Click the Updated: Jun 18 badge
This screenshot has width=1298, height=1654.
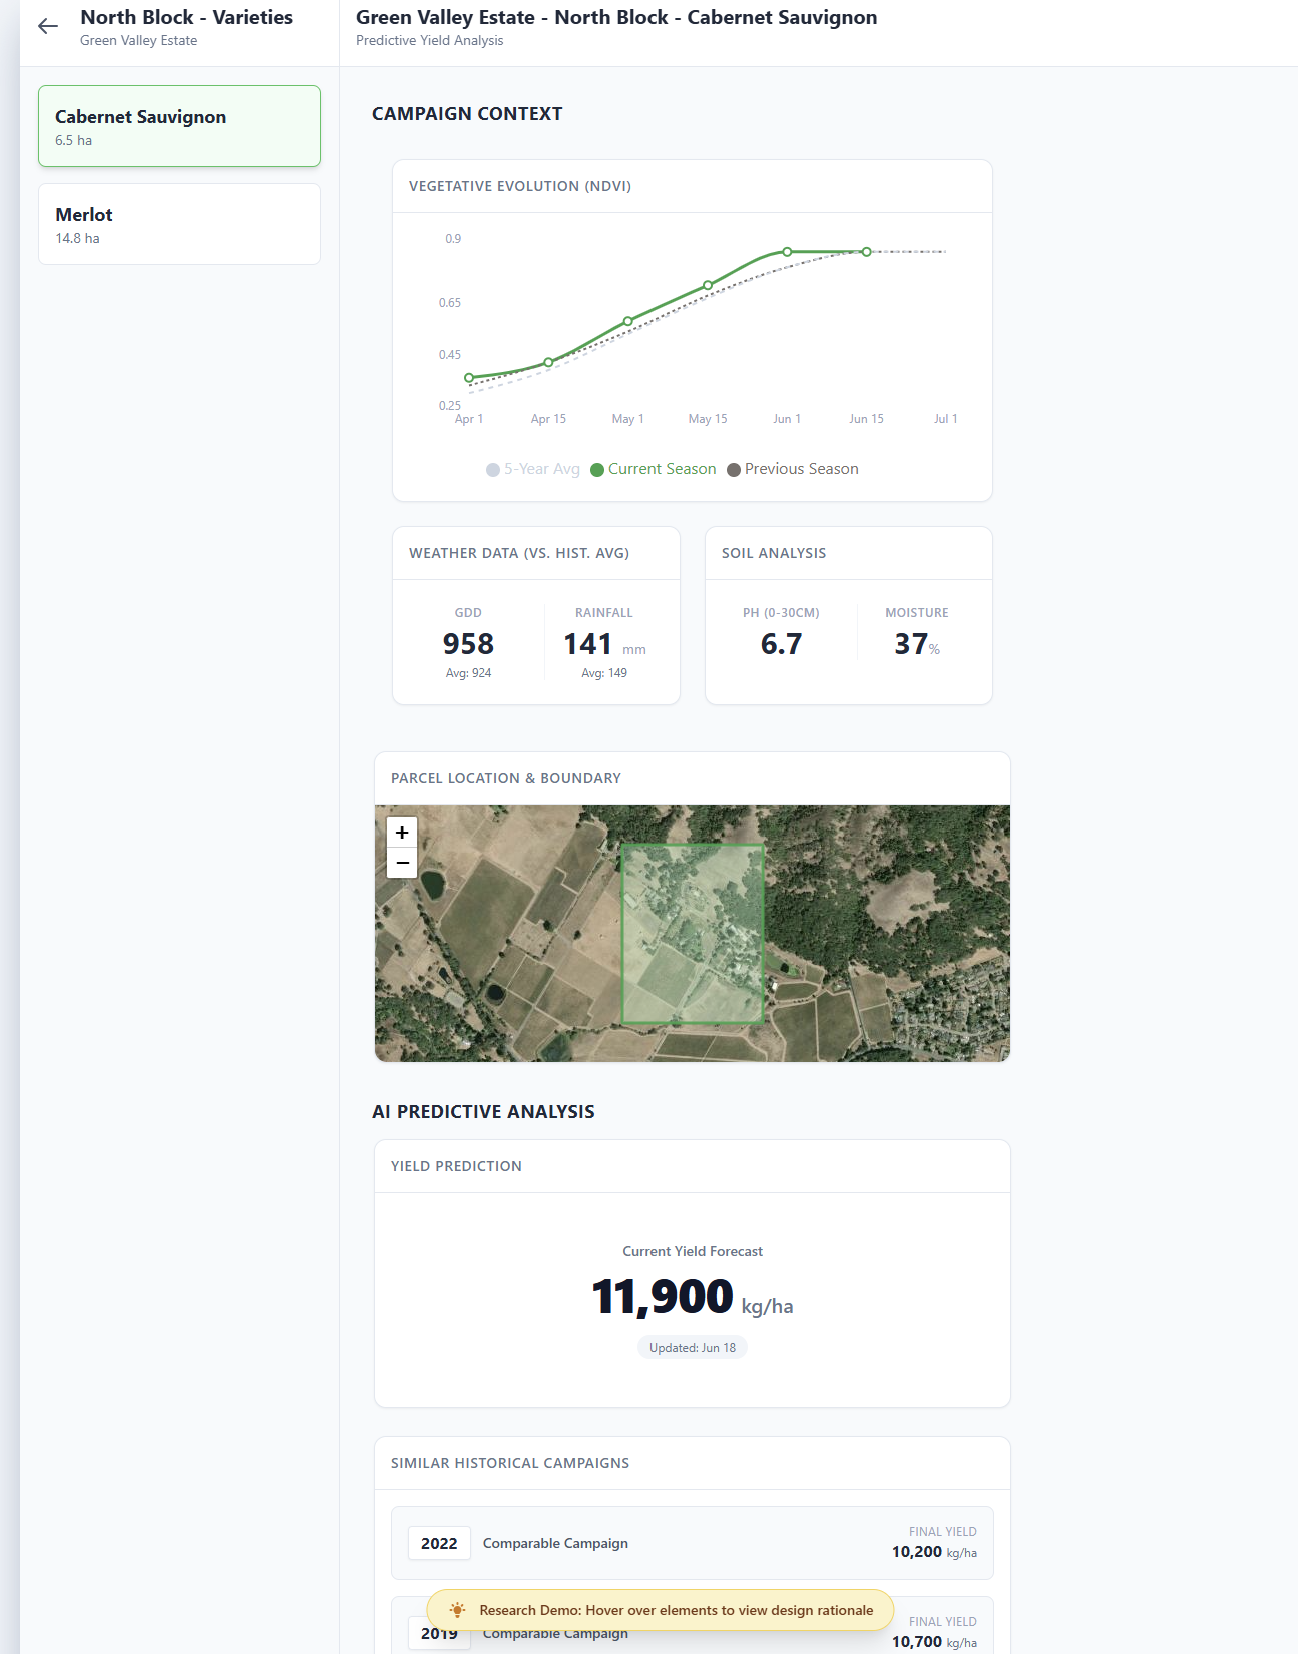pos(692,1348)
